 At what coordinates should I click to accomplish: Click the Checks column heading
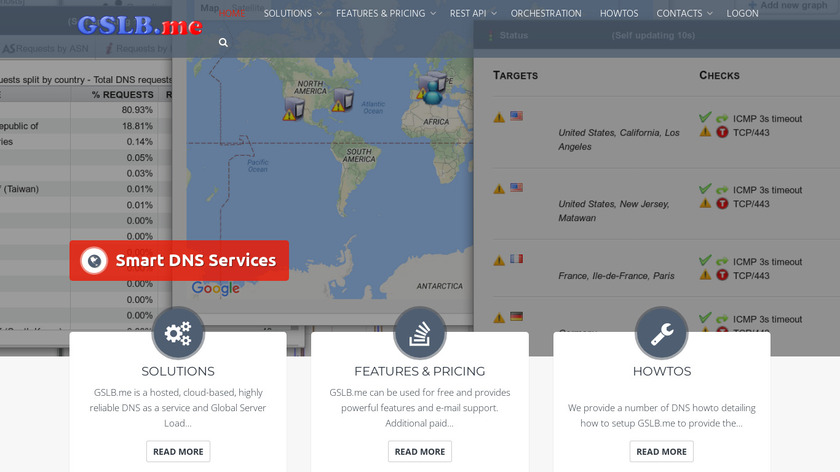[x=719, y=76]
